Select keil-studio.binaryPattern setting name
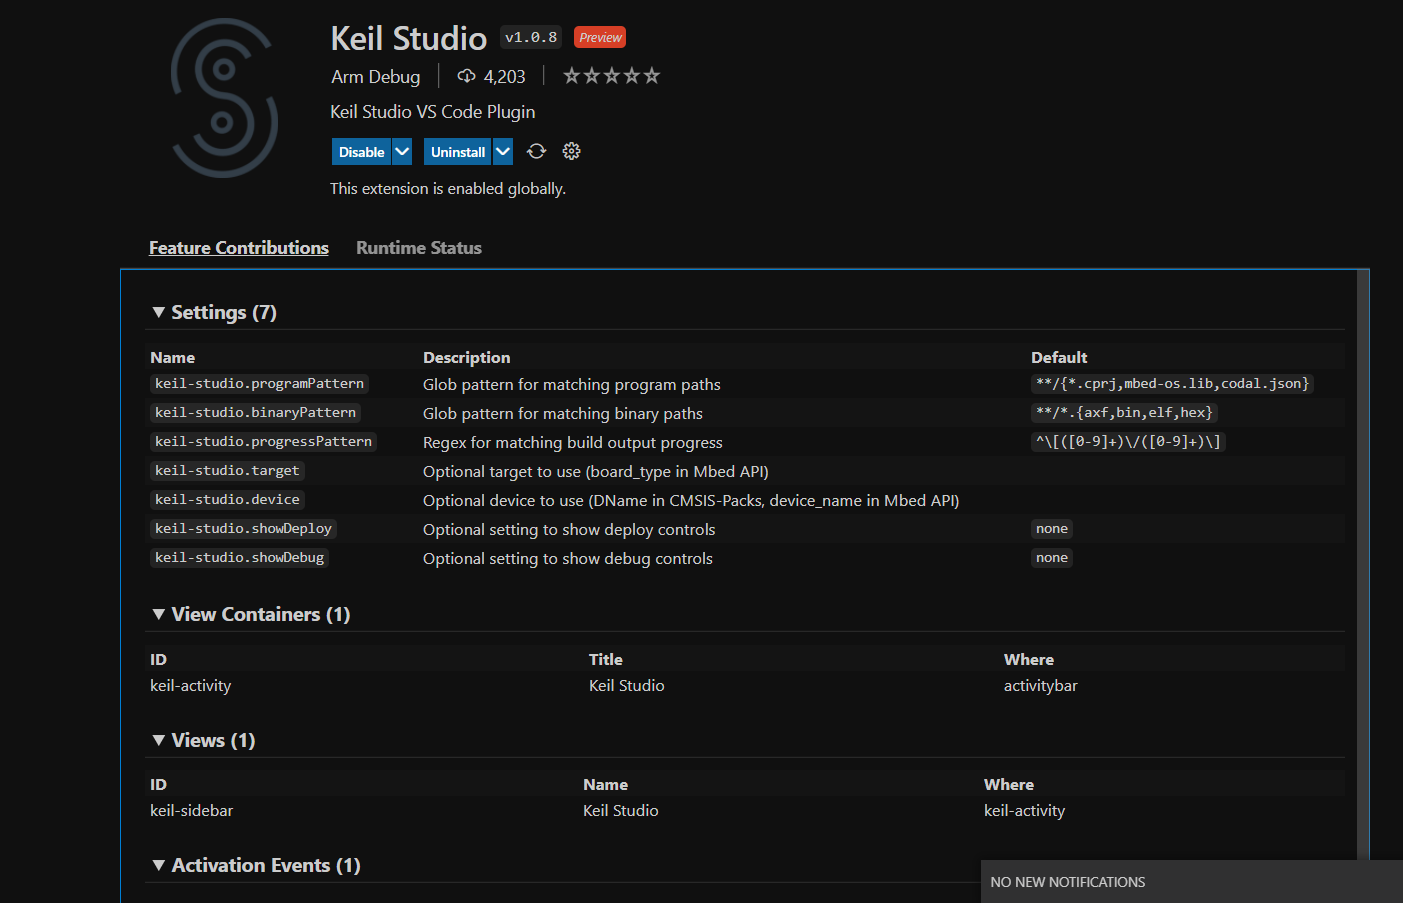 click(x=255, y=413)
